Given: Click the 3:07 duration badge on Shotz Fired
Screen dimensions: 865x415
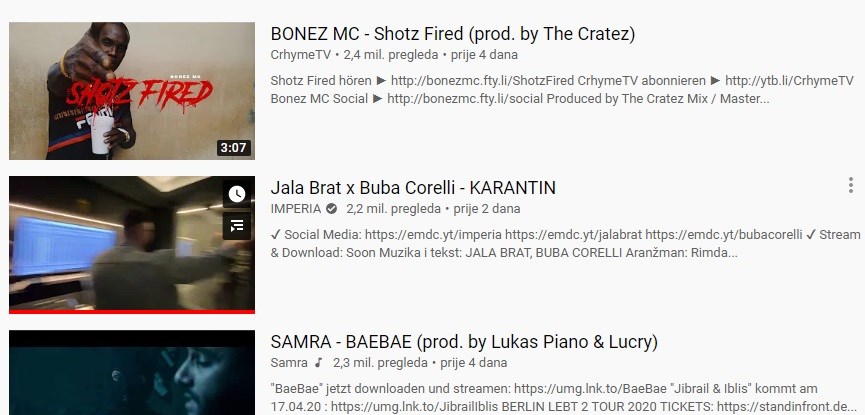Looking at the screenshot, I should coord(234,148).
